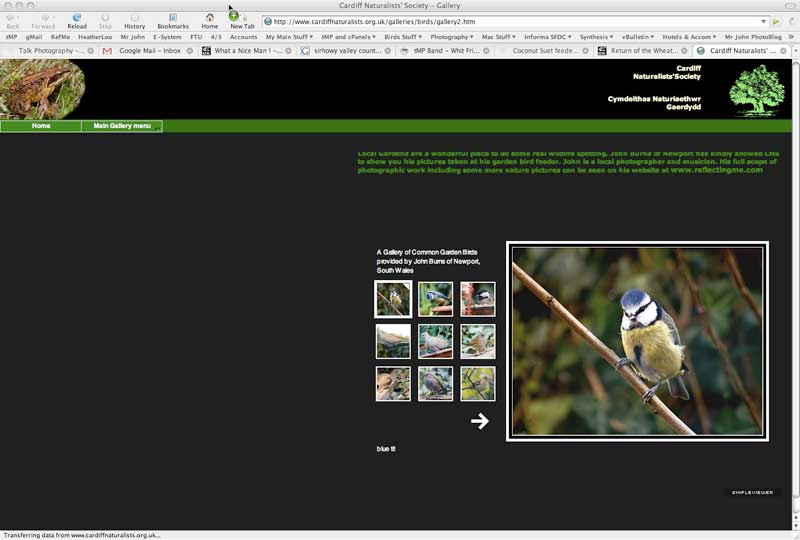Click the Home toolbar icon
The width and height of the screenshot is (800, 540).
[x=209, y=18]
